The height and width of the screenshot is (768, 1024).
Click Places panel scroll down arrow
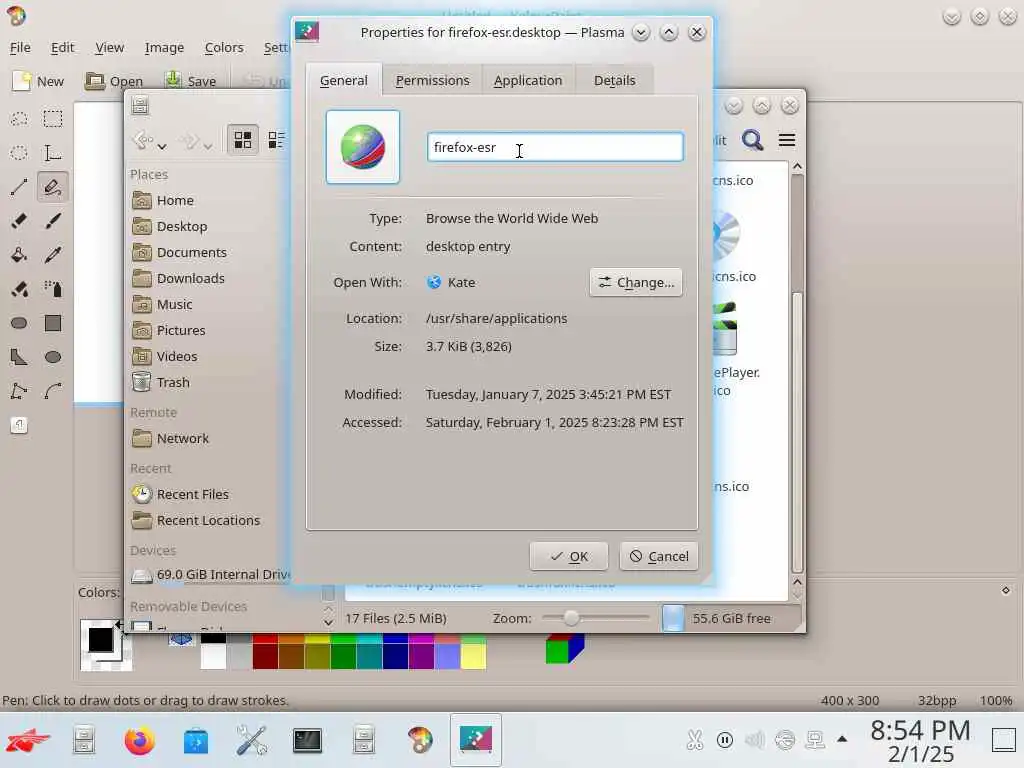tap(328, 622)
